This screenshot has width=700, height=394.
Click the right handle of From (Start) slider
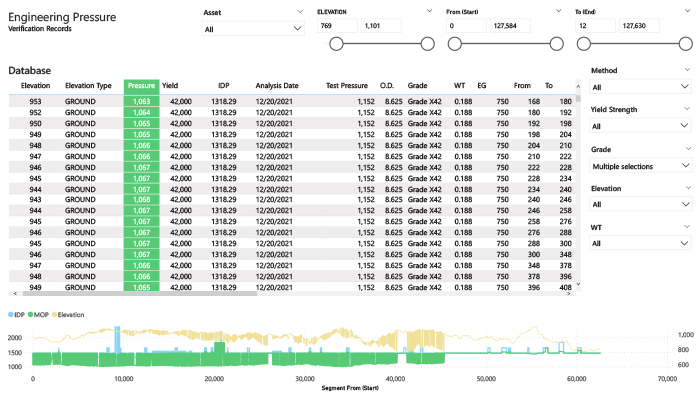click(x=556, y=44)
